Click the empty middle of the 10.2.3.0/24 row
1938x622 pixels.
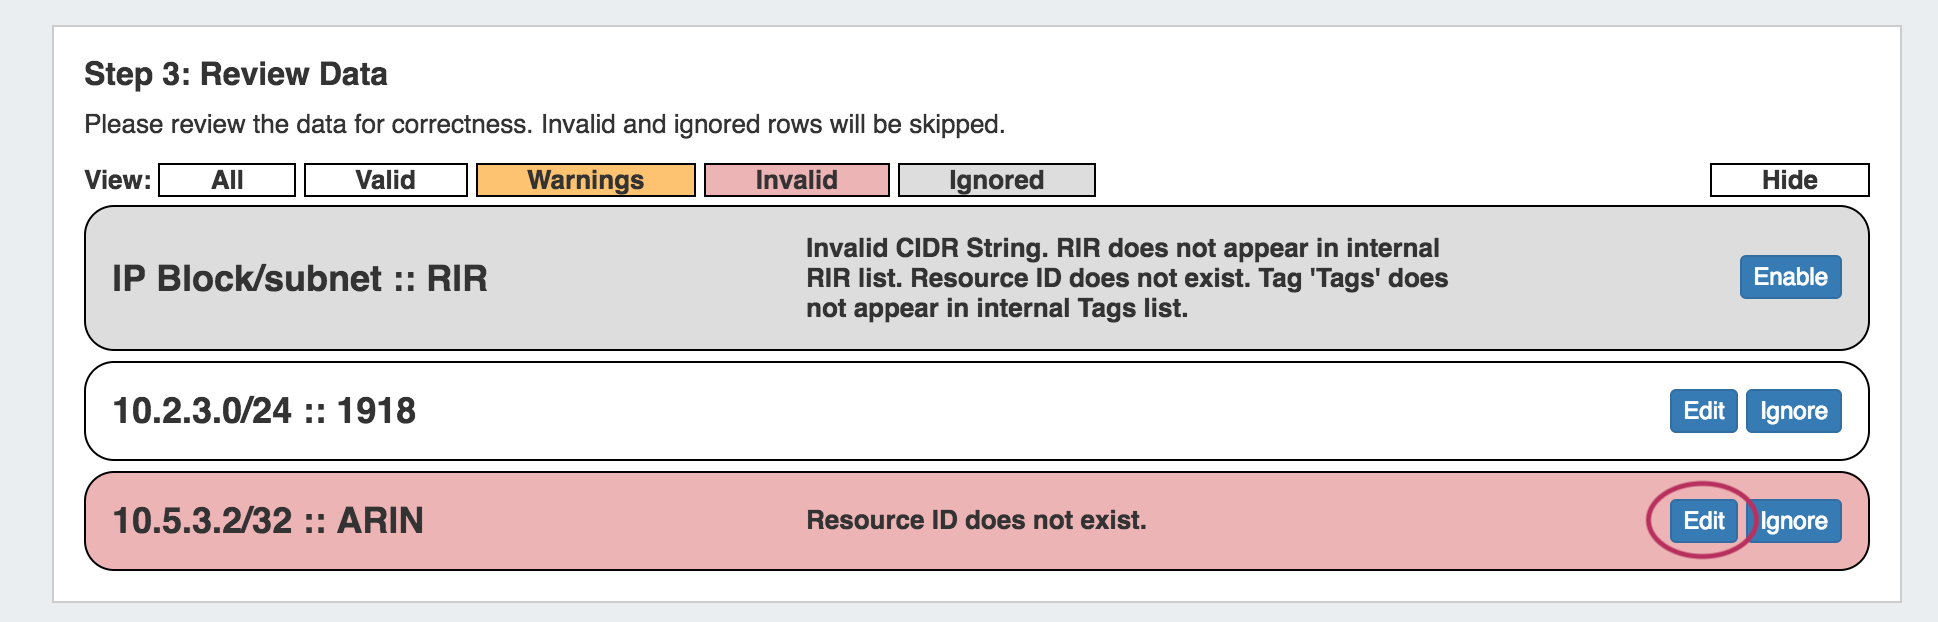click(x=1000, y=411)
